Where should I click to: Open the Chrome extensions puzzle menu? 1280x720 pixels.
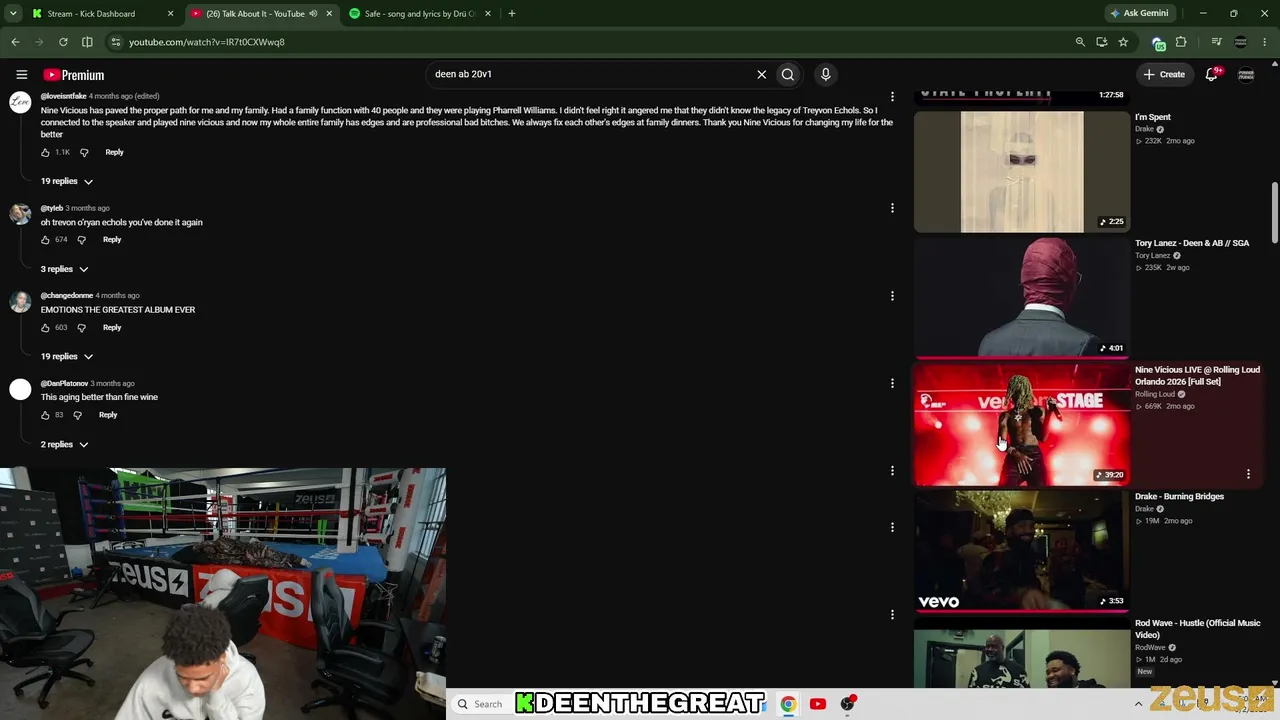1181,42
